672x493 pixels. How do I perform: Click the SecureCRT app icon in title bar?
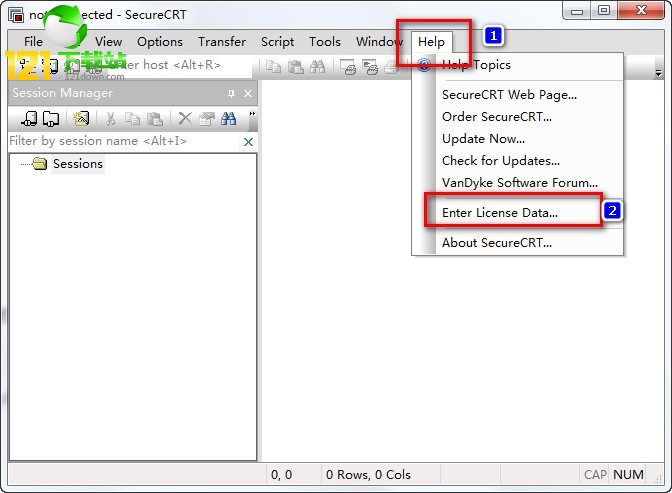(x=16, y=15)
